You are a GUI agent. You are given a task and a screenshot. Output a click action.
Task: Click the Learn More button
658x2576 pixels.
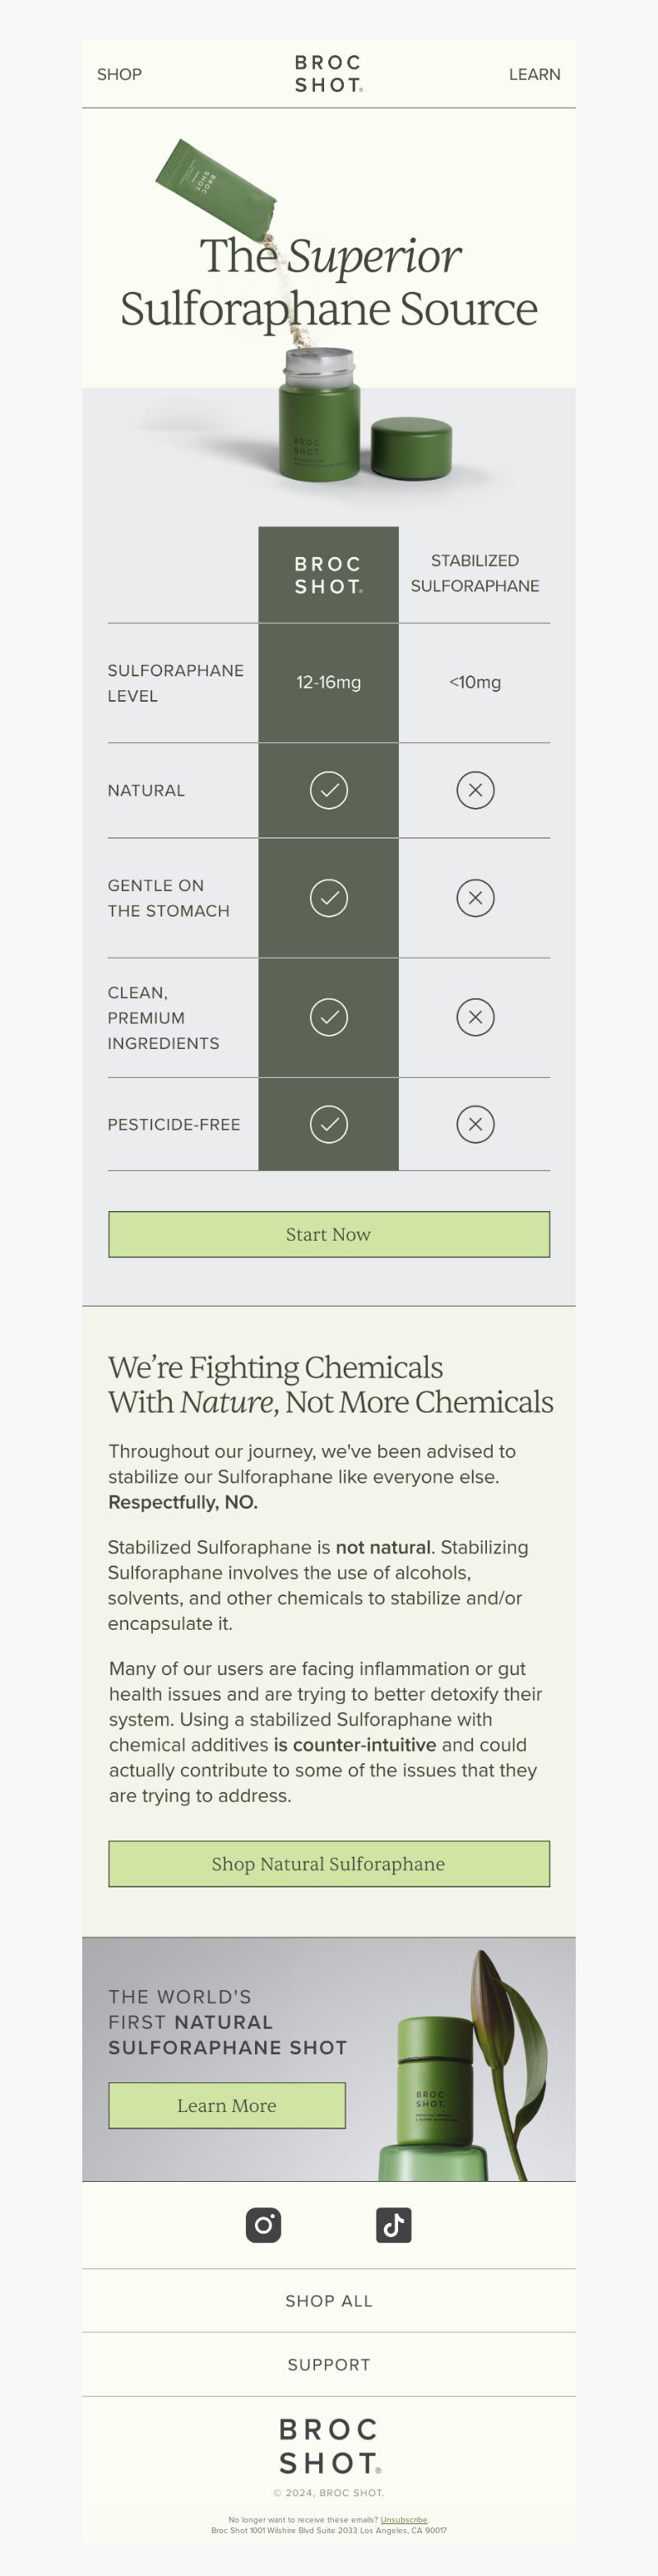227,2105
